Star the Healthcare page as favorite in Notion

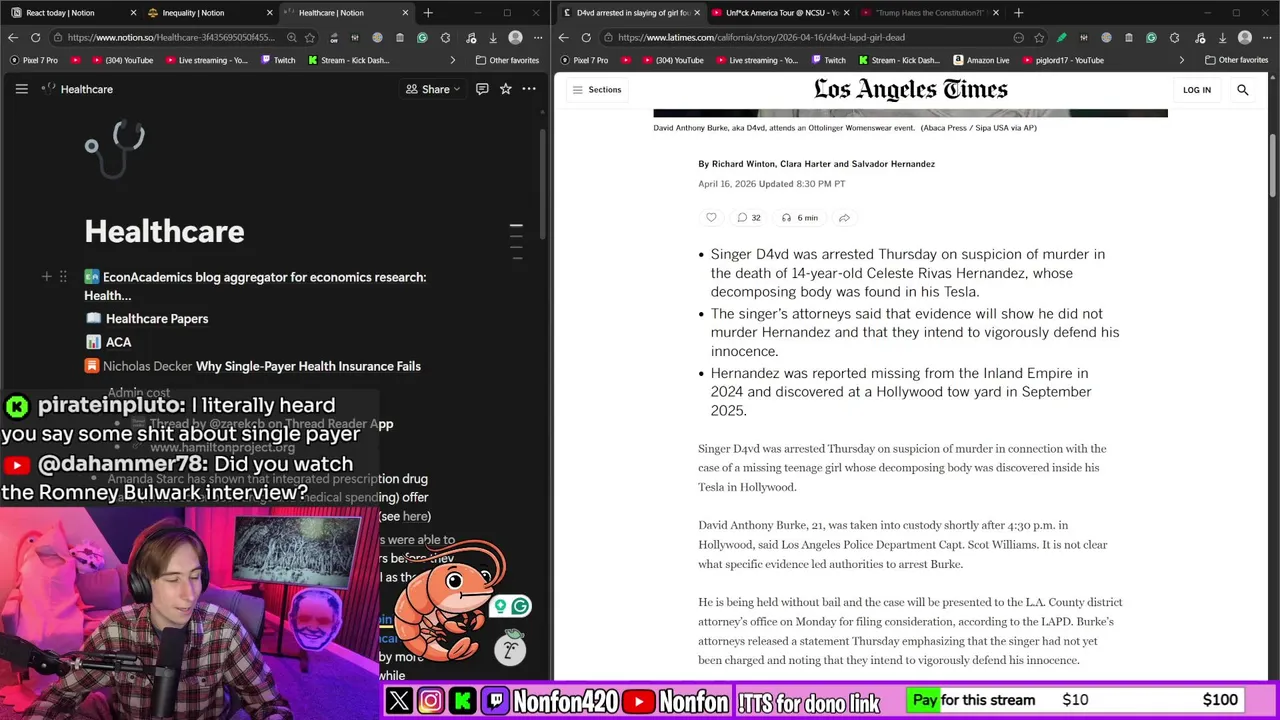point(506,89)
